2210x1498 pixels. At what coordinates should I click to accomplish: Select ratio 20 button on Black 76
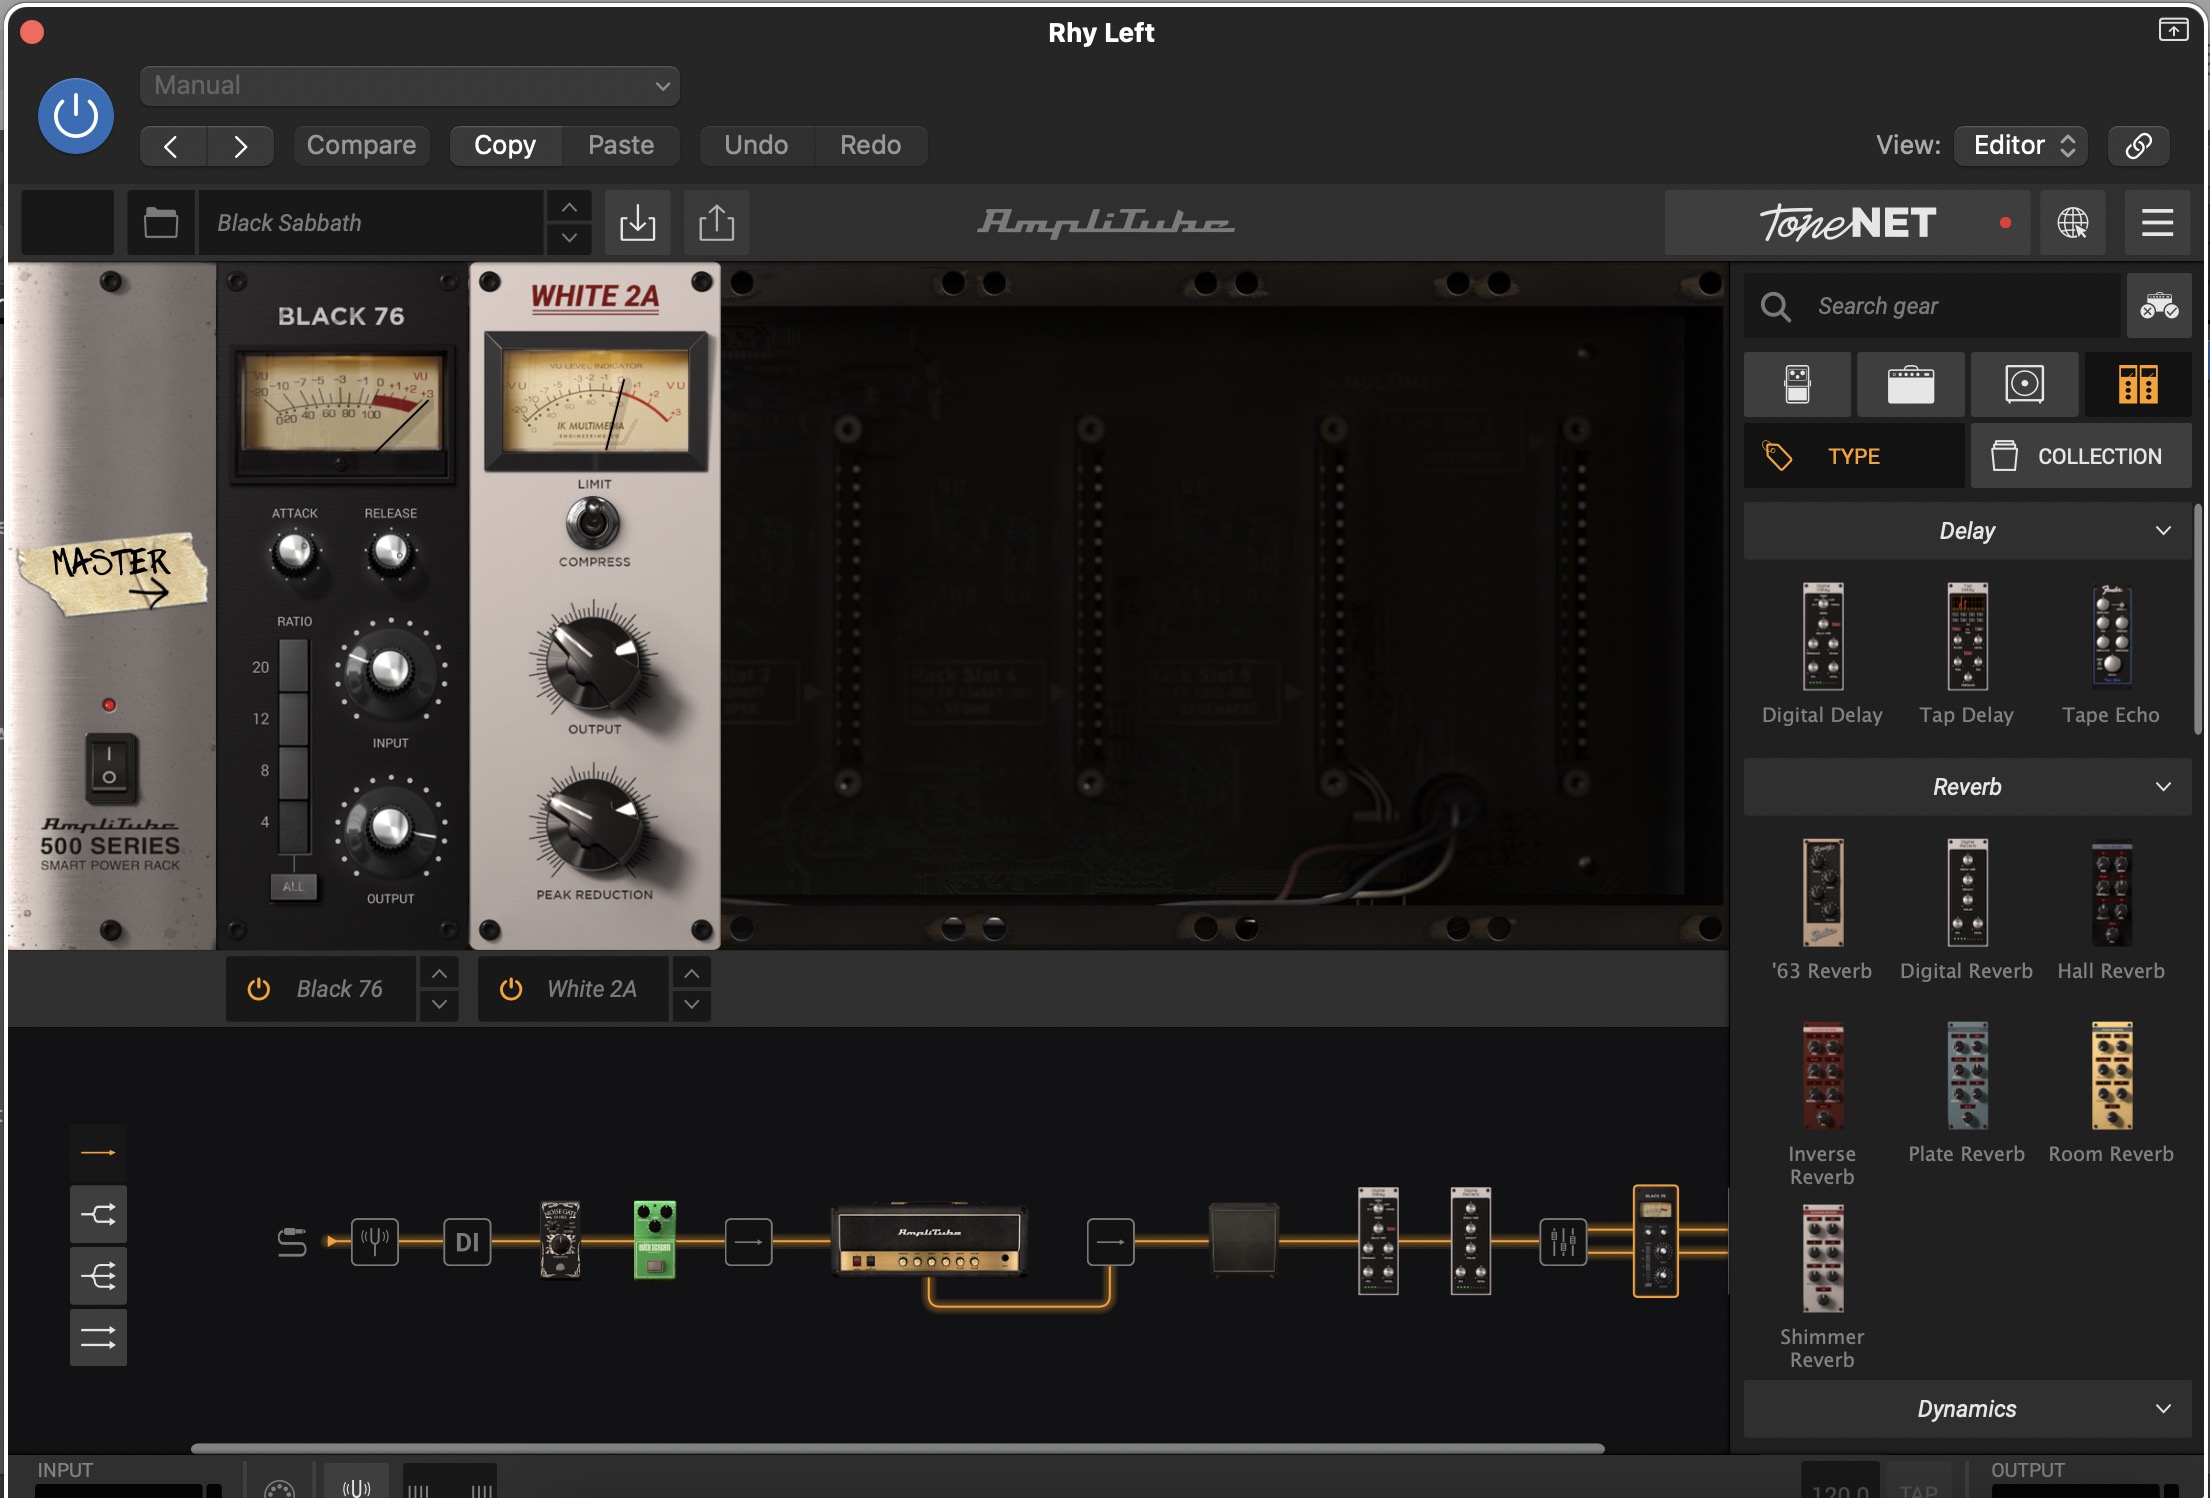click(x=293, y=665)
